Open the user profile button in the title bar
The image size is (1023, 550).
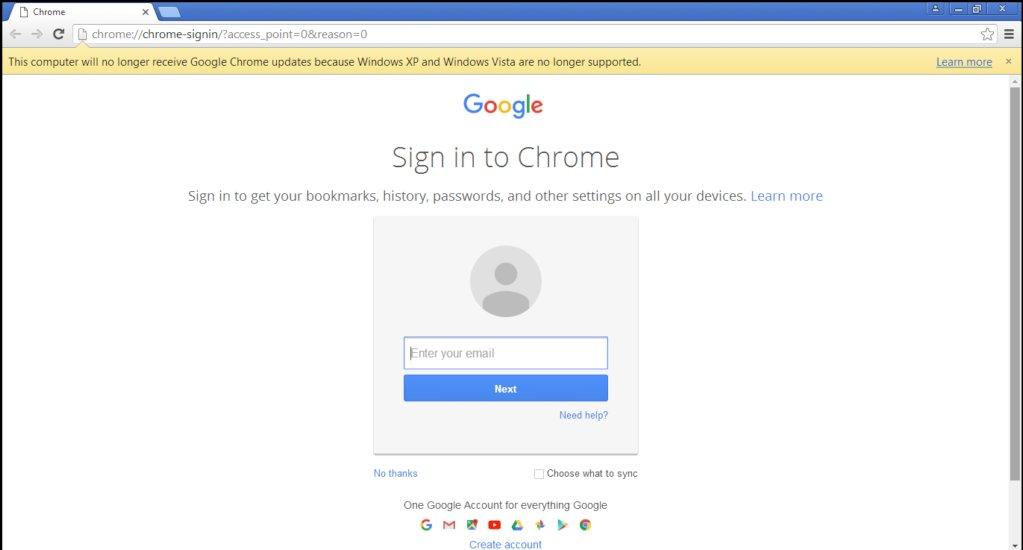(x=936, y=8)
